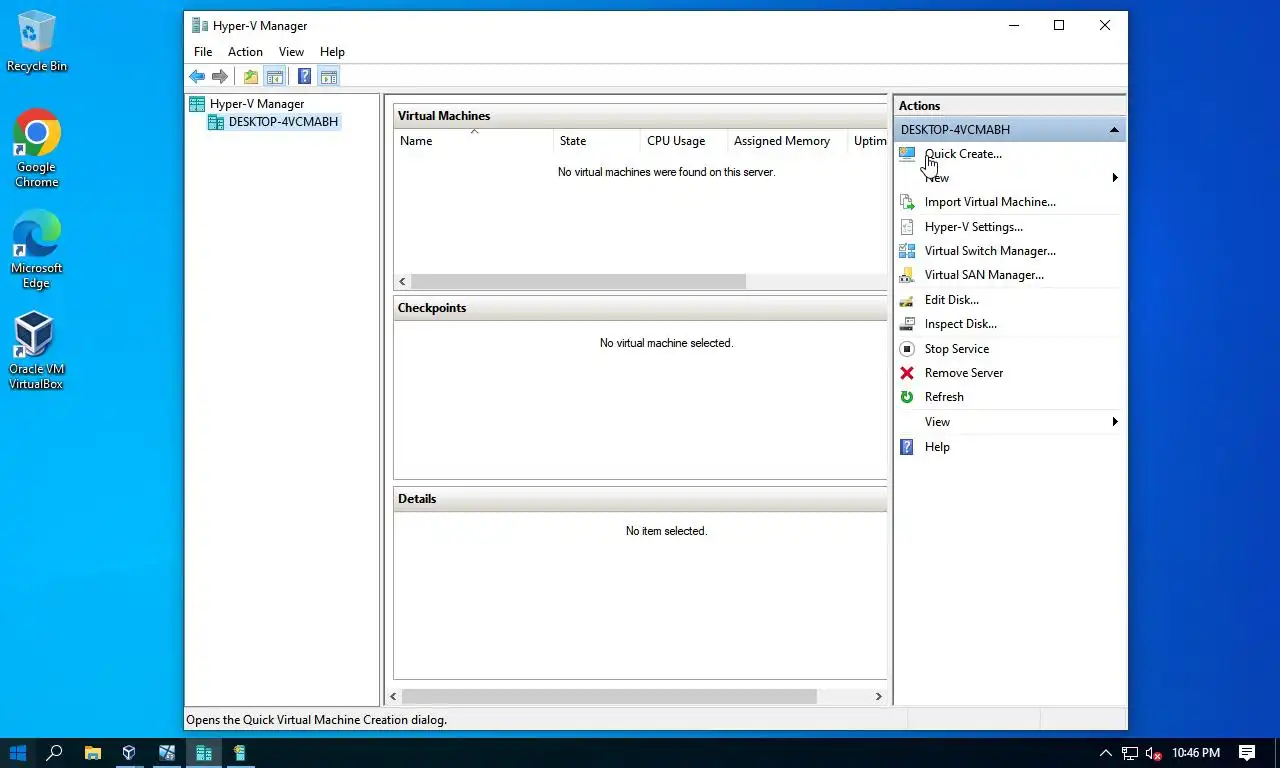This screenshot has width=1280, height=768.
Task: Open Oracle VM VirtualBox desktop shortcut
Action: click(x=36, y=350)
